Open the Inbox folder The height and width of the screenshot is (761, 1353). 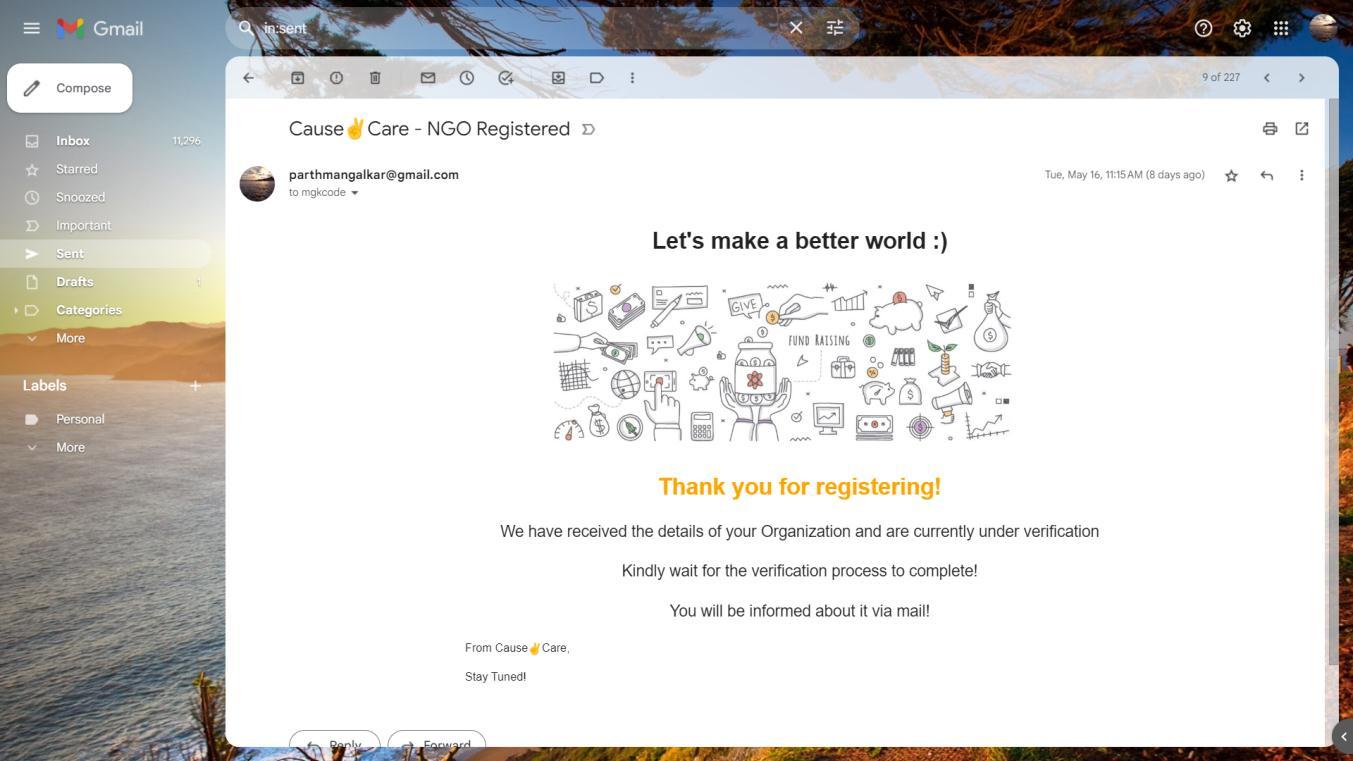tap(106, 141)
